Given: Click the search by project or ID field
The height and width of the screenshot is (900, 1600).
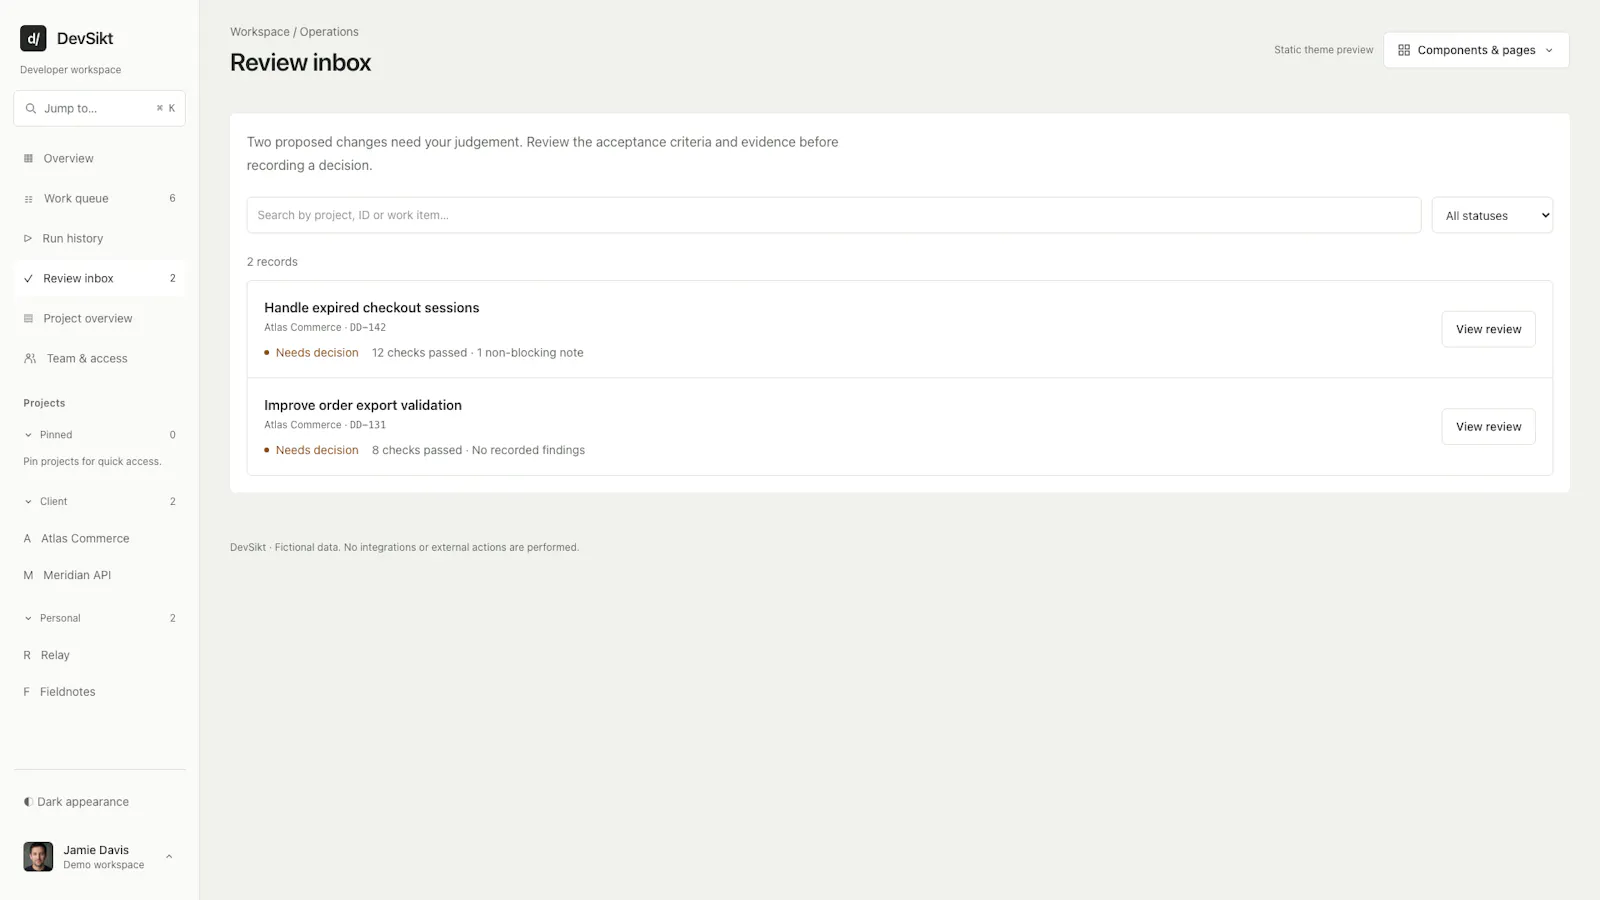Looking at the screenshot, I should pyautogui.click(x=834, y=215).
